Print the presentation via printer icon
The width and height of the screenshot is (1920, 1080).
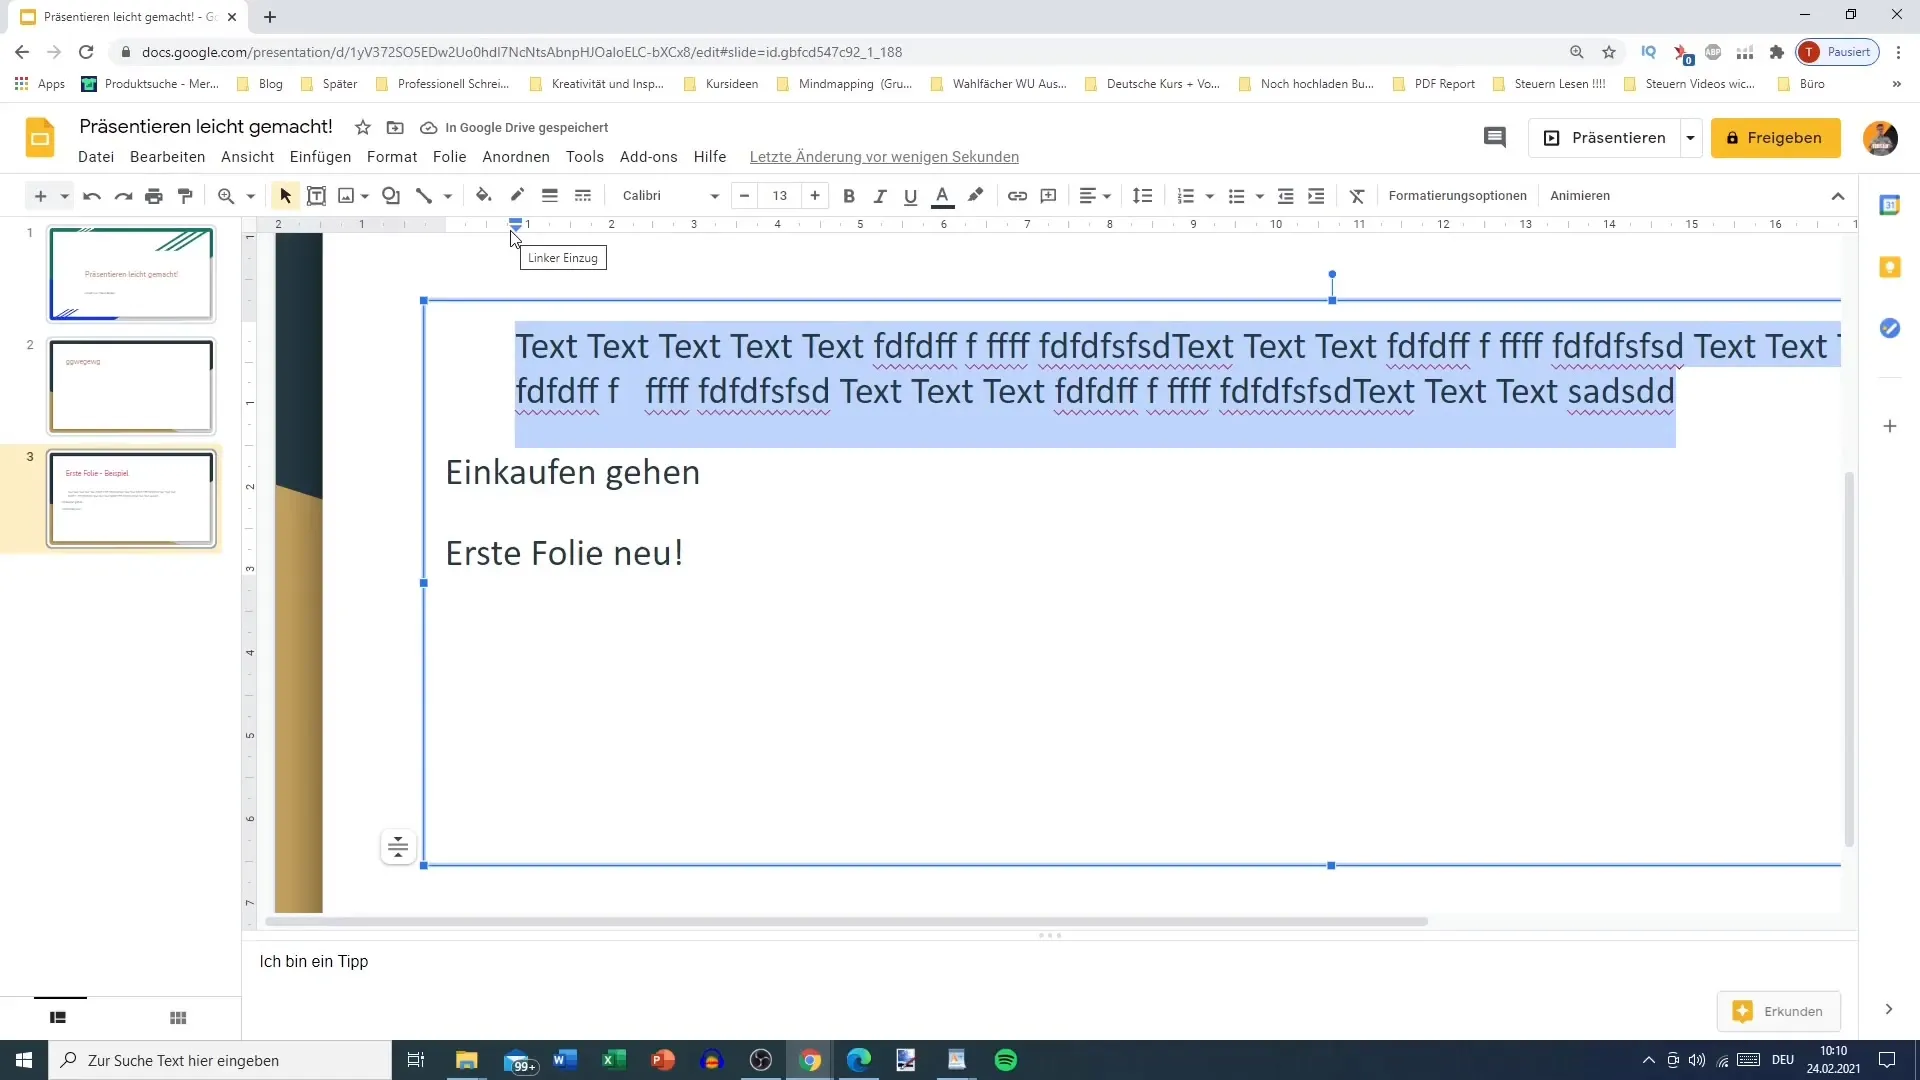pos(154,196)
